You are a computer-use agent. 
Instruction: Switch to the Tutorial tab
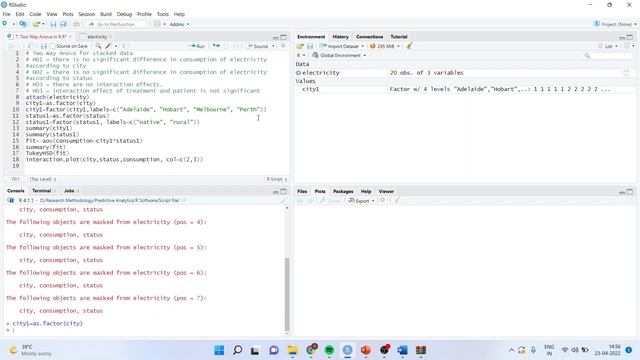coord(399,37)
